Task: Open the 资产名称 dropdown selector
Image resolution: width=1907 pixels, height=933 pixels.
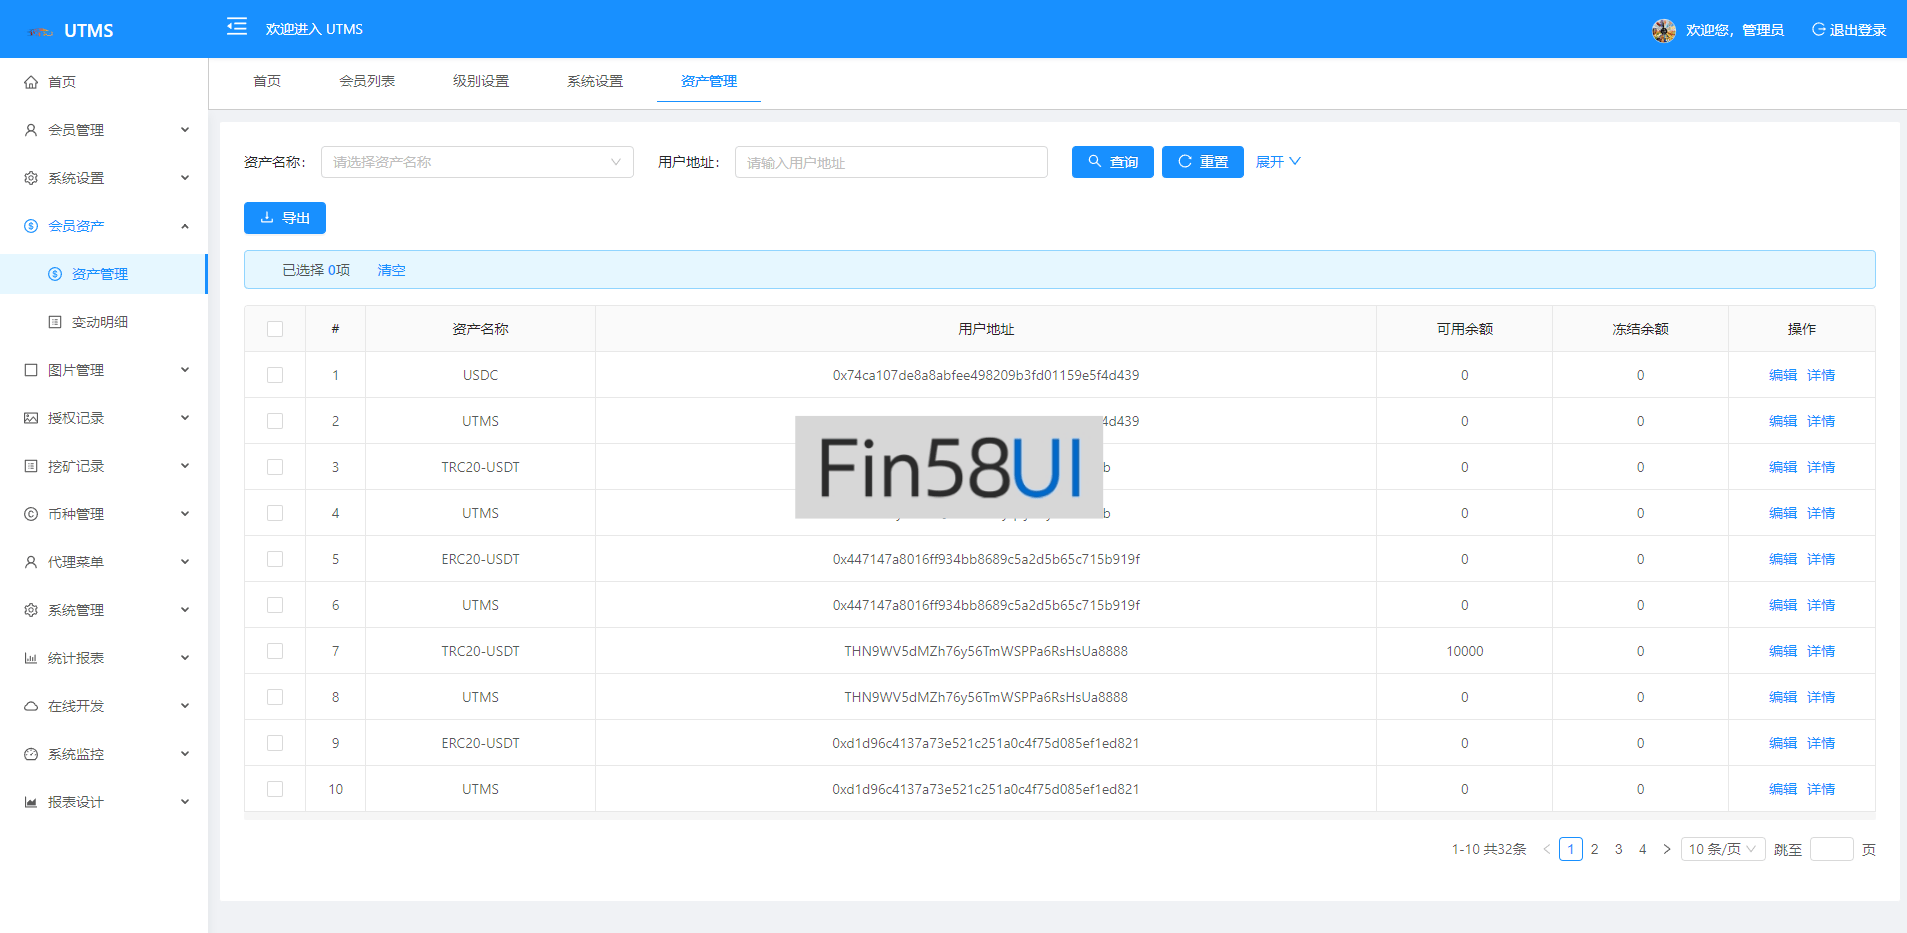Action: click(477, 162)
